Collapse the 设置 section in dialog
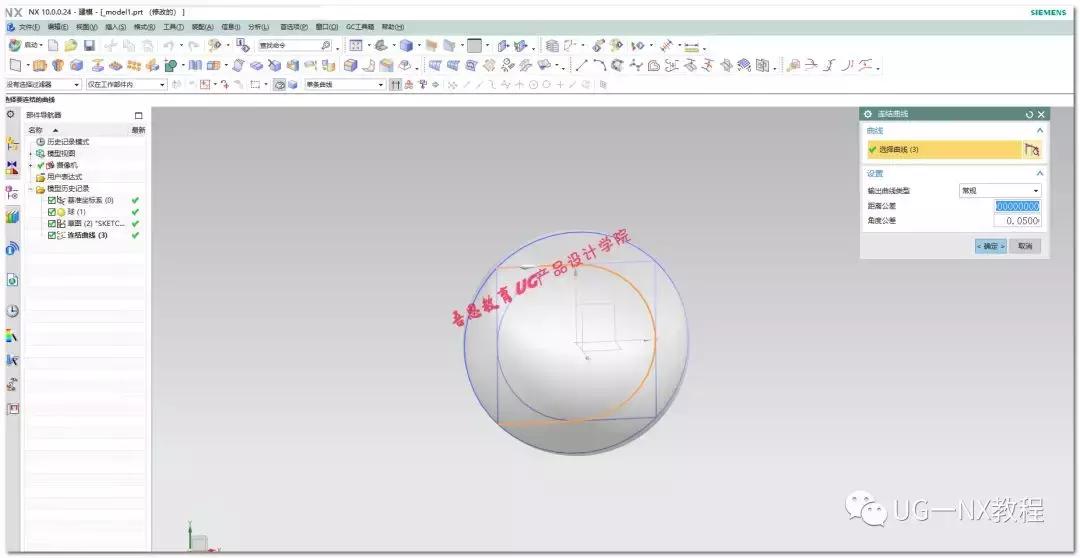Image resolution: width=1080 pixels, height=558 pixels. click(x=1039, y=173)
